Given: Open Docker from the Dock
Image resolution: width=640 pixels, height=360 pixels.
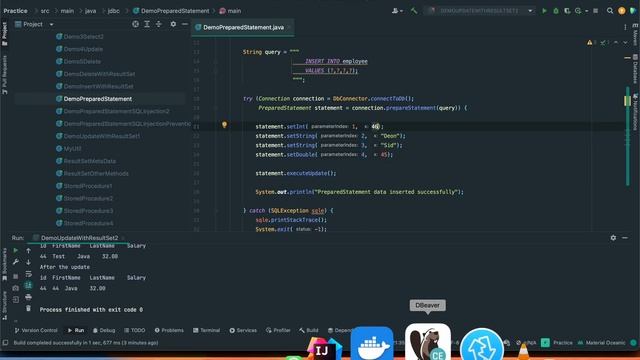Looking at the screenshot, I should click(372, 344).
